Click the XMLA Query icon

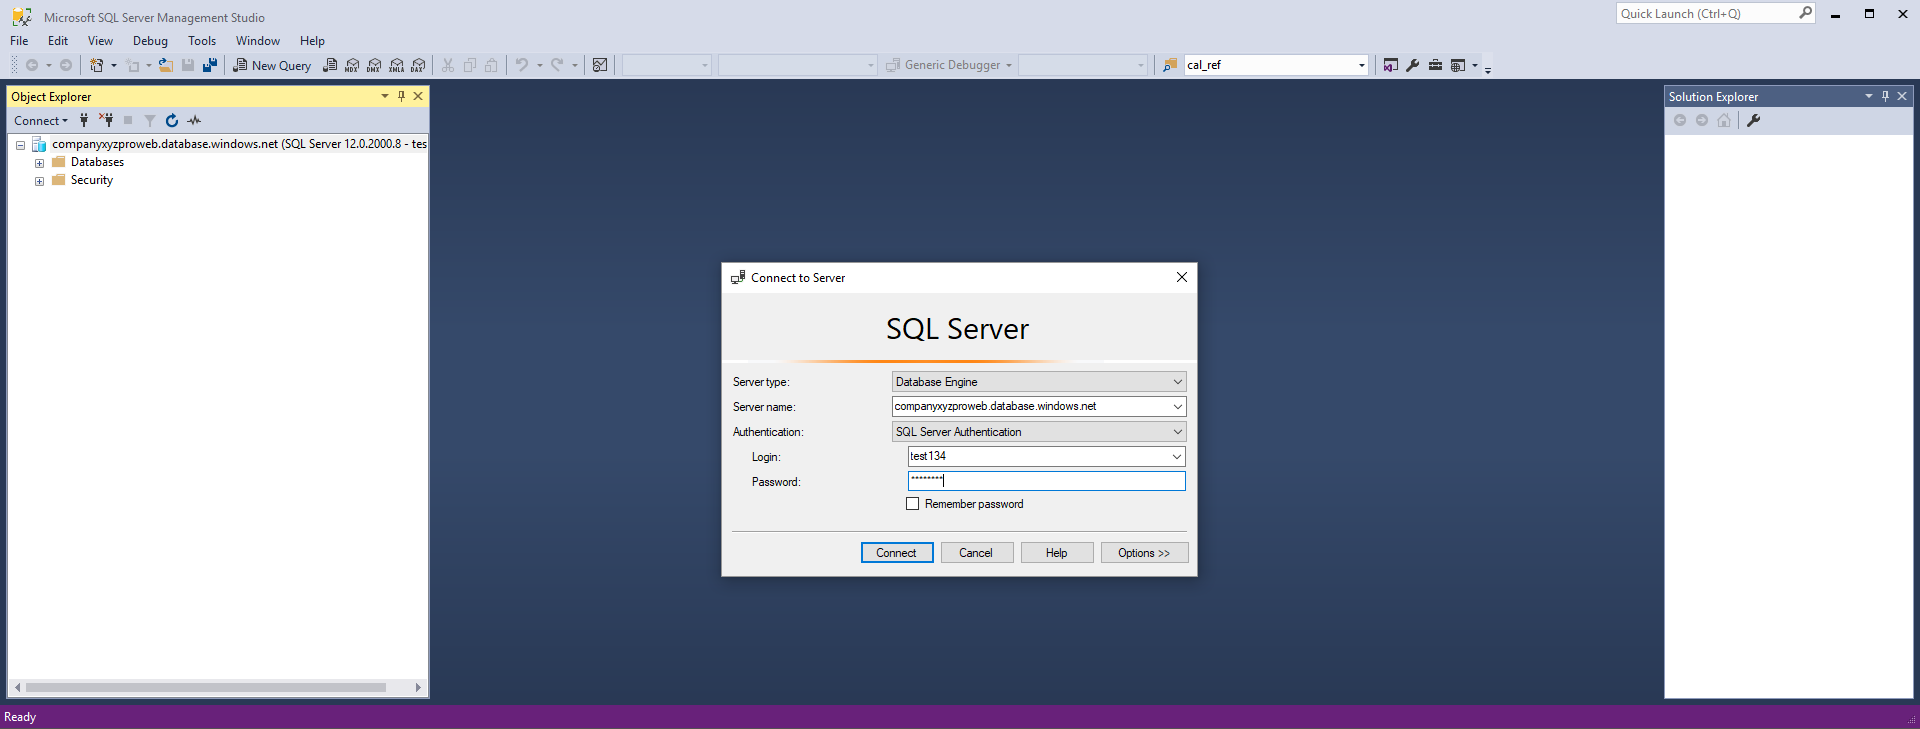click(397, 65)
